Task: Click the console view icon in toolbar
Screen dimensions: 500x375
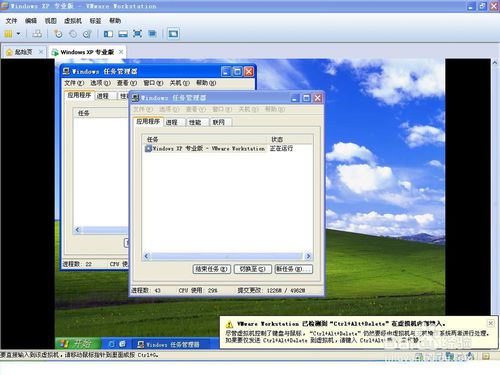Action: tap(173, 34)
